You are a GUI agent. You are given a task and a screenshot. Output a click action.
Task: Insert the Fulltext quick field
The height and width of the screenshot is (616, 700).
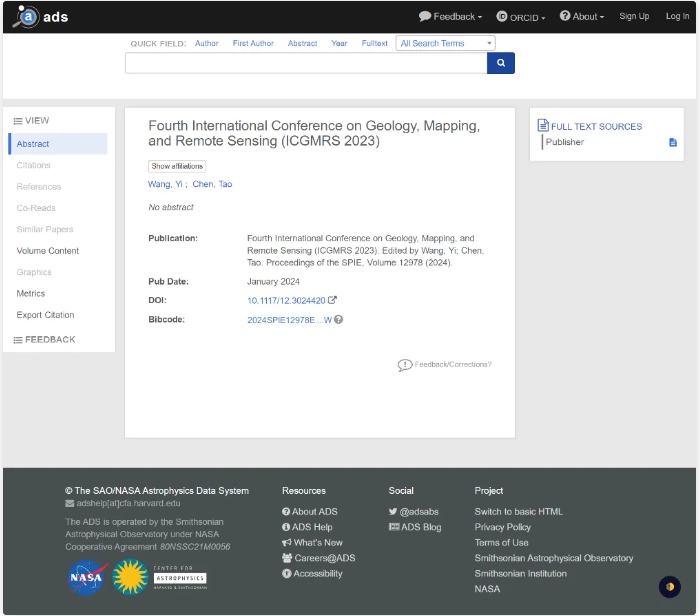374,43
